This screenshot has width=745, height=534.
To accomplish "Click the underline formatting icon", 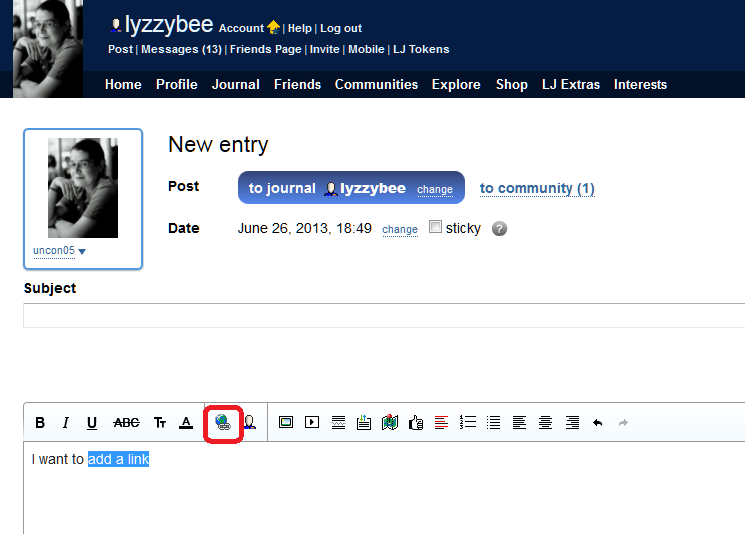I will point(92,423).
